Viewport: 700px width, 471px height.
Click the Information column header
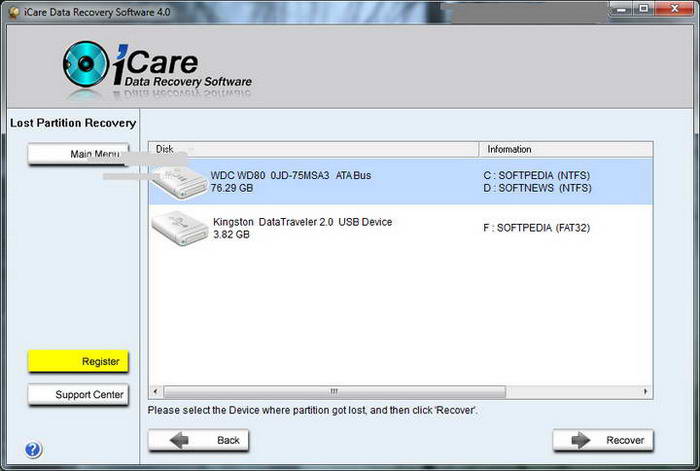point(566,149)
